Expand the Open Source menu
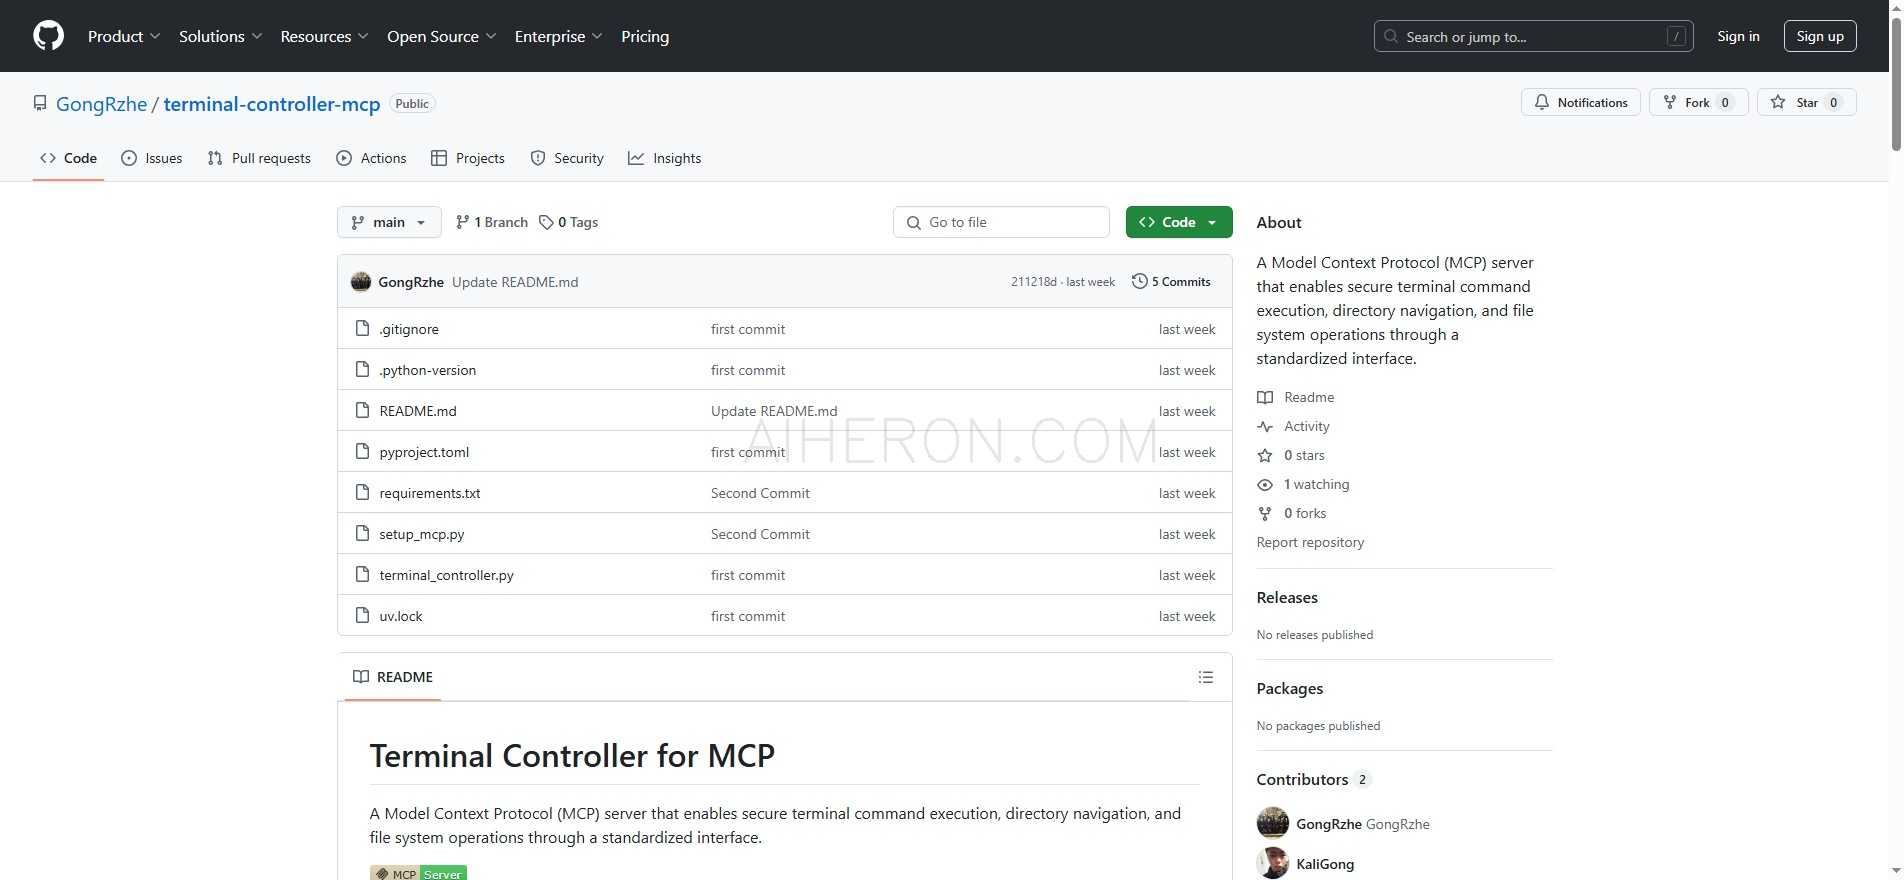1904x880 pixels. coord(442,36)
